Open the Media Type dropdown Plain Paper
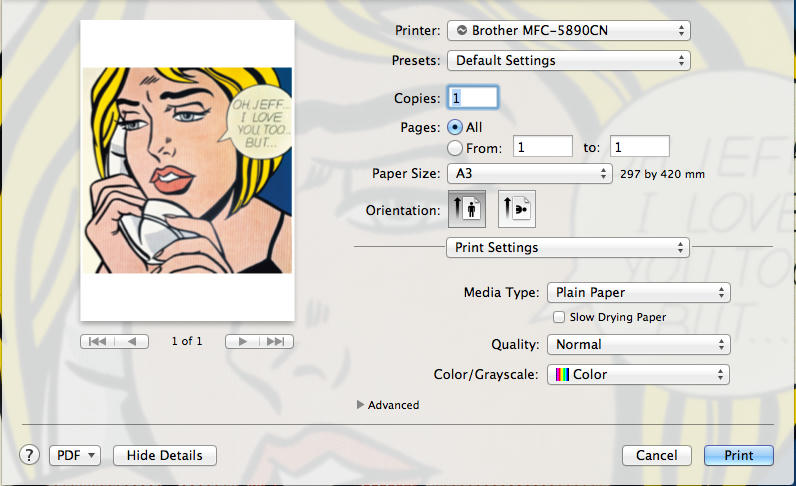Screen dimensions: 796x486 click(x=639, y=293)
